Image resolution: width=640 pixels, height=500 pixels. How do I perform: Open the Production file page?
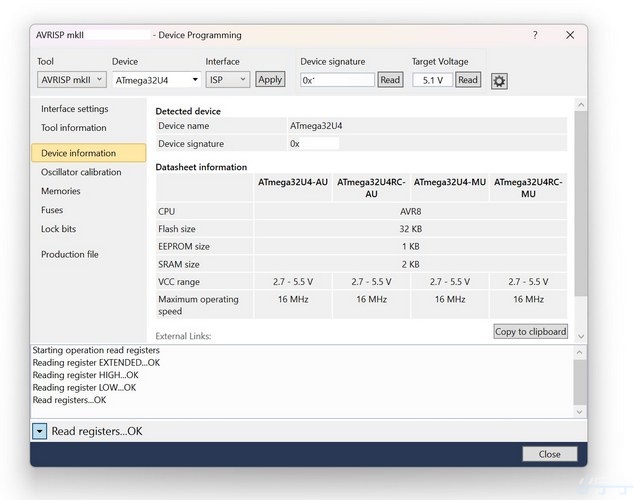pyautogui.click(x=69, y=254)
